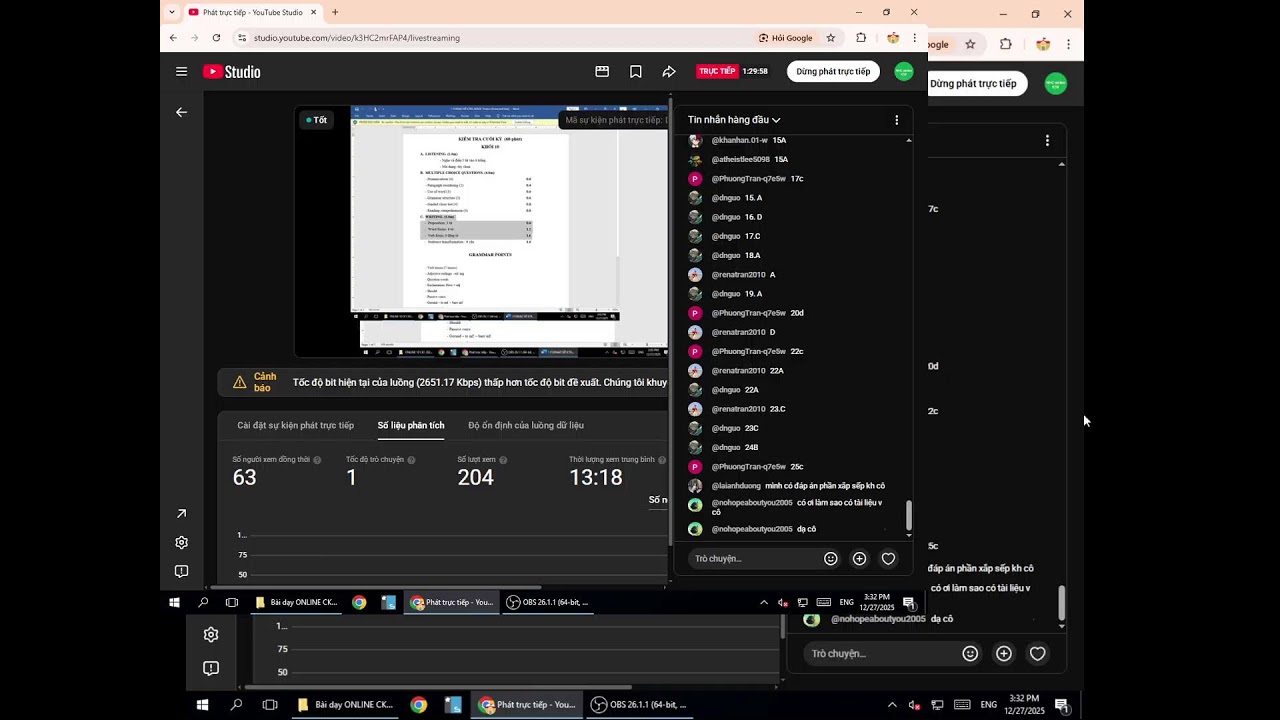The width and height of the screenshot is (1280, 720).
Task: Click the plus icon in front window's chat box
Action: pos(859,559)
